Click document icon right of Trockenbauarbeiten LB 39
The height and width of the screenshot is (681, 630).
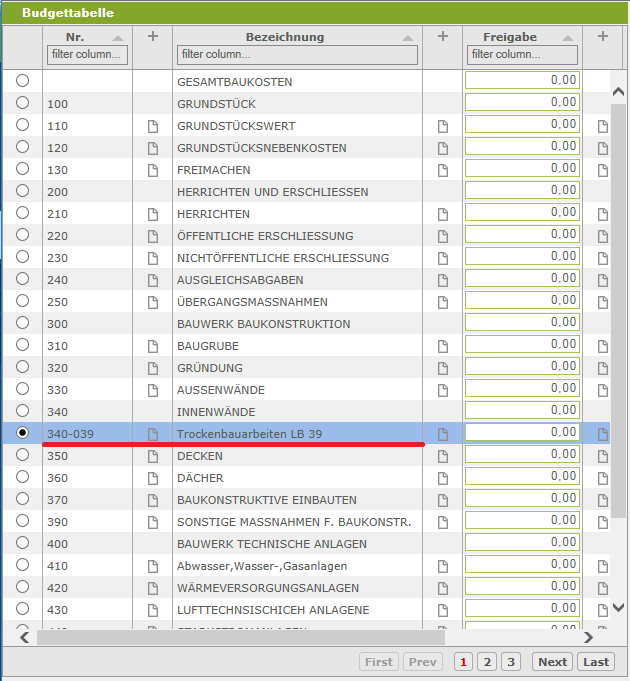(443, 434)
